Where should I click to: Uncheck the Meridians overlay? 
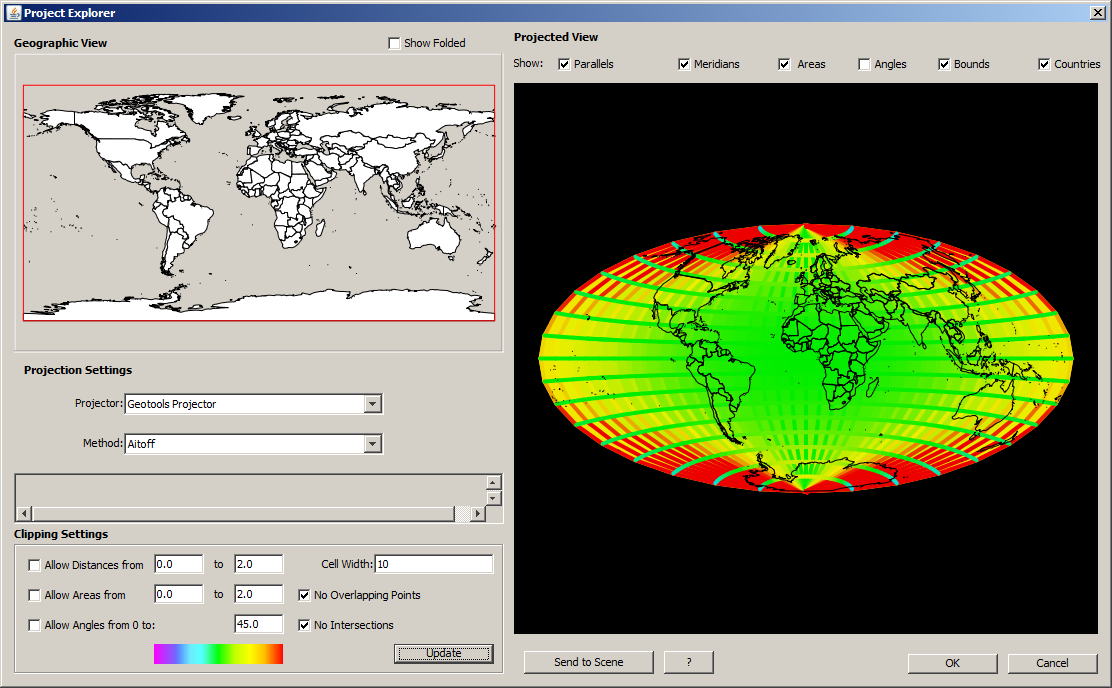(683, 63)
